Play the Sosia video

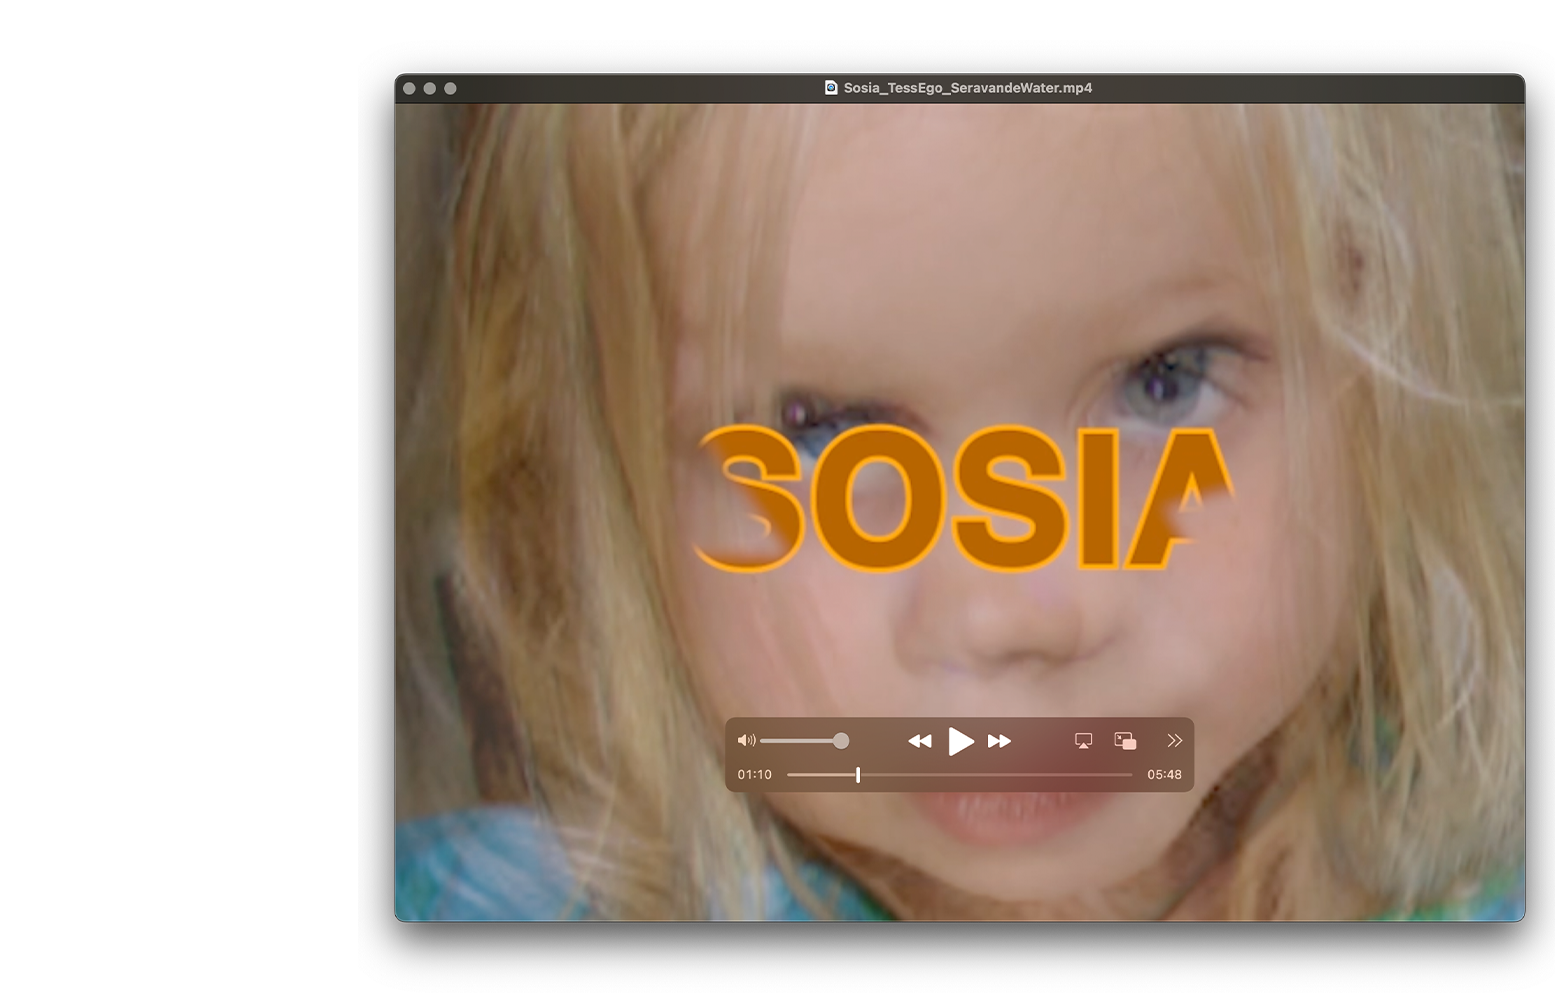[x=960, y=741]
